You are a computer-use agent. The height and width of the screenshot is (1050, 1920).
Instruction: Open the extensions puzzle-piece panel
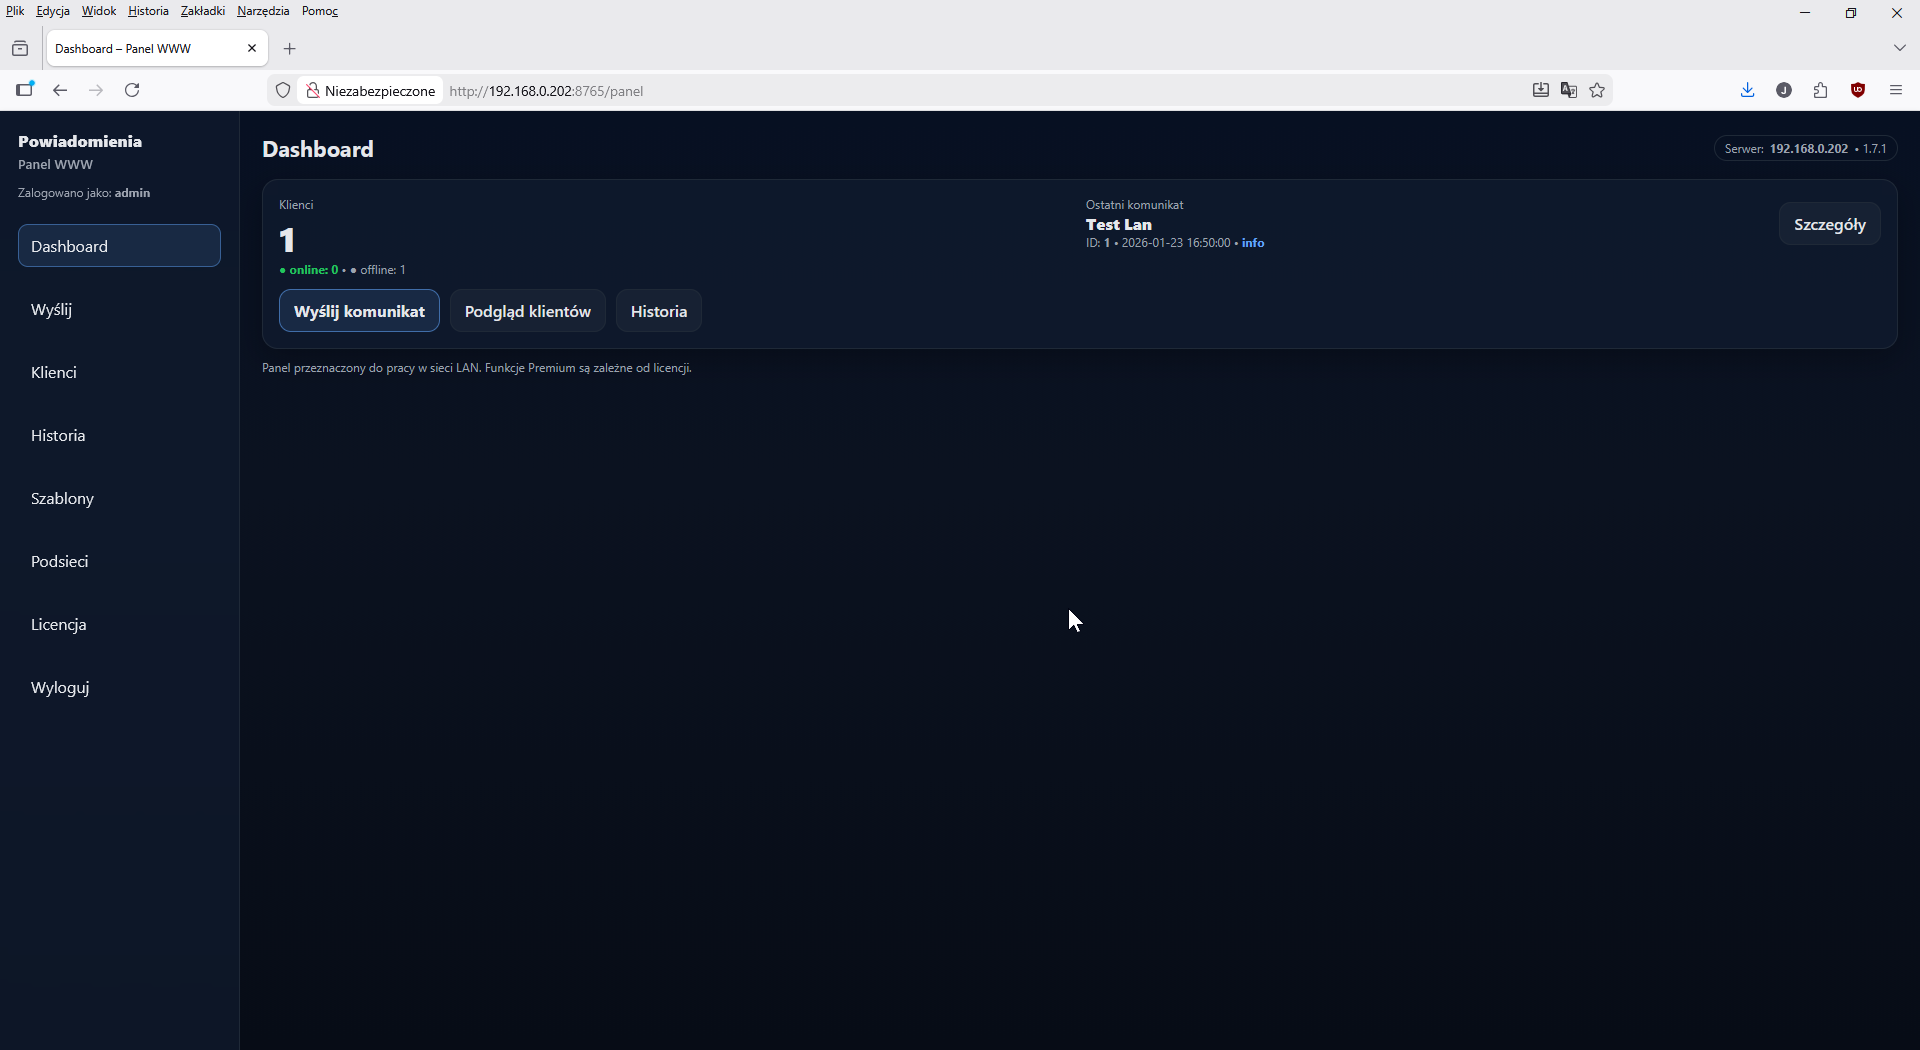[x=1820, y=90]
